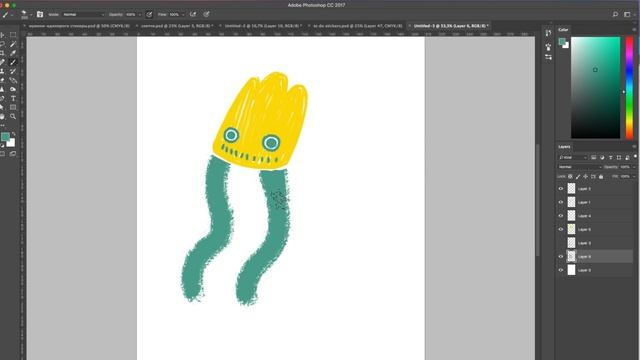Select the Rectangular Marquee tool
The width and height of the screenshot is (640, 360).
(x=13, y=35)
